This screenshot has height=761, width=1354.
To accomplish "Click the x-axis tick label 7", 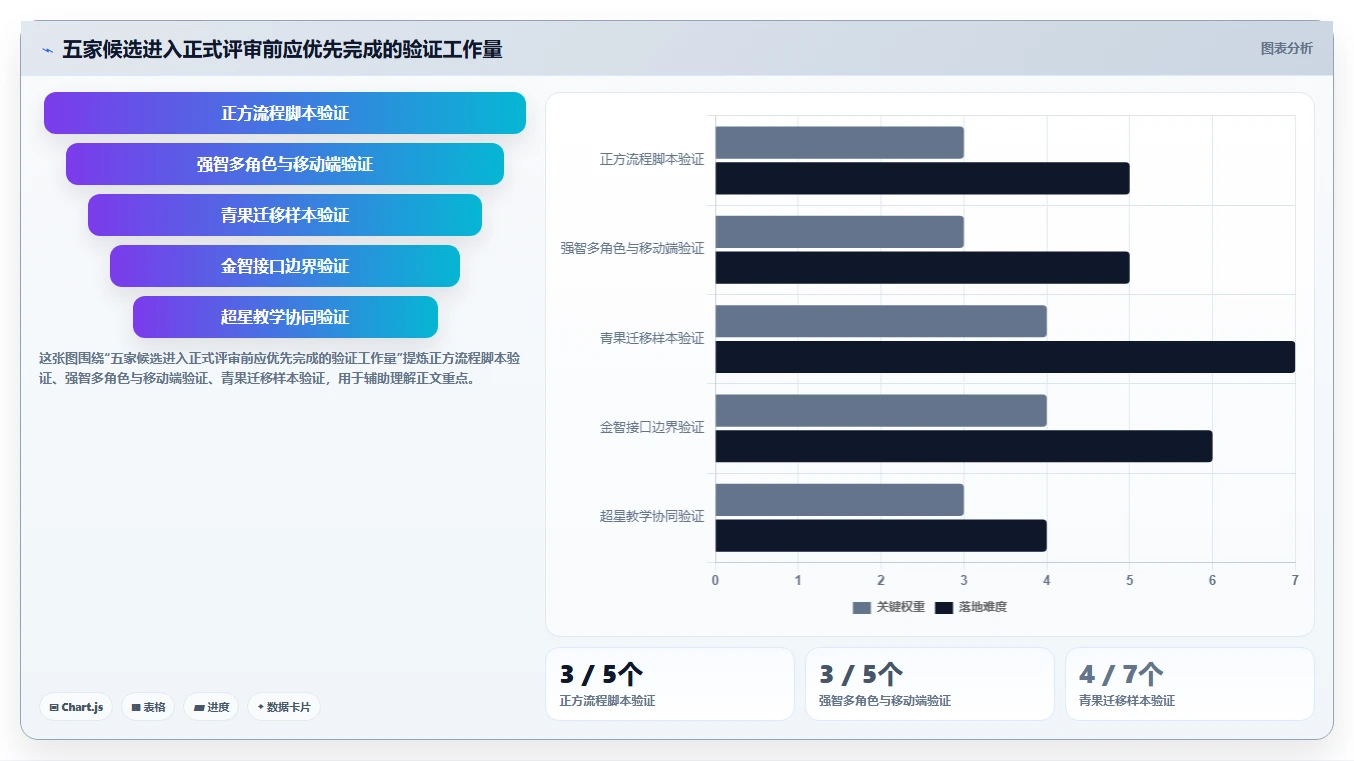I will (x=1295, y=580).
